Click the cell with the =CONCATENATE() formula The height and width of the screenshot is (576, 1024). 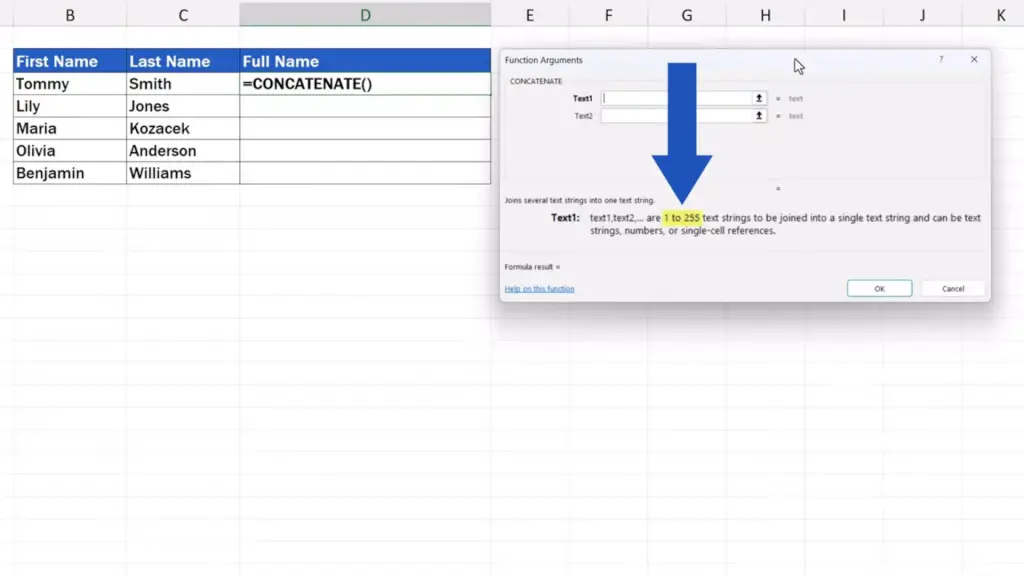[365, 84]
